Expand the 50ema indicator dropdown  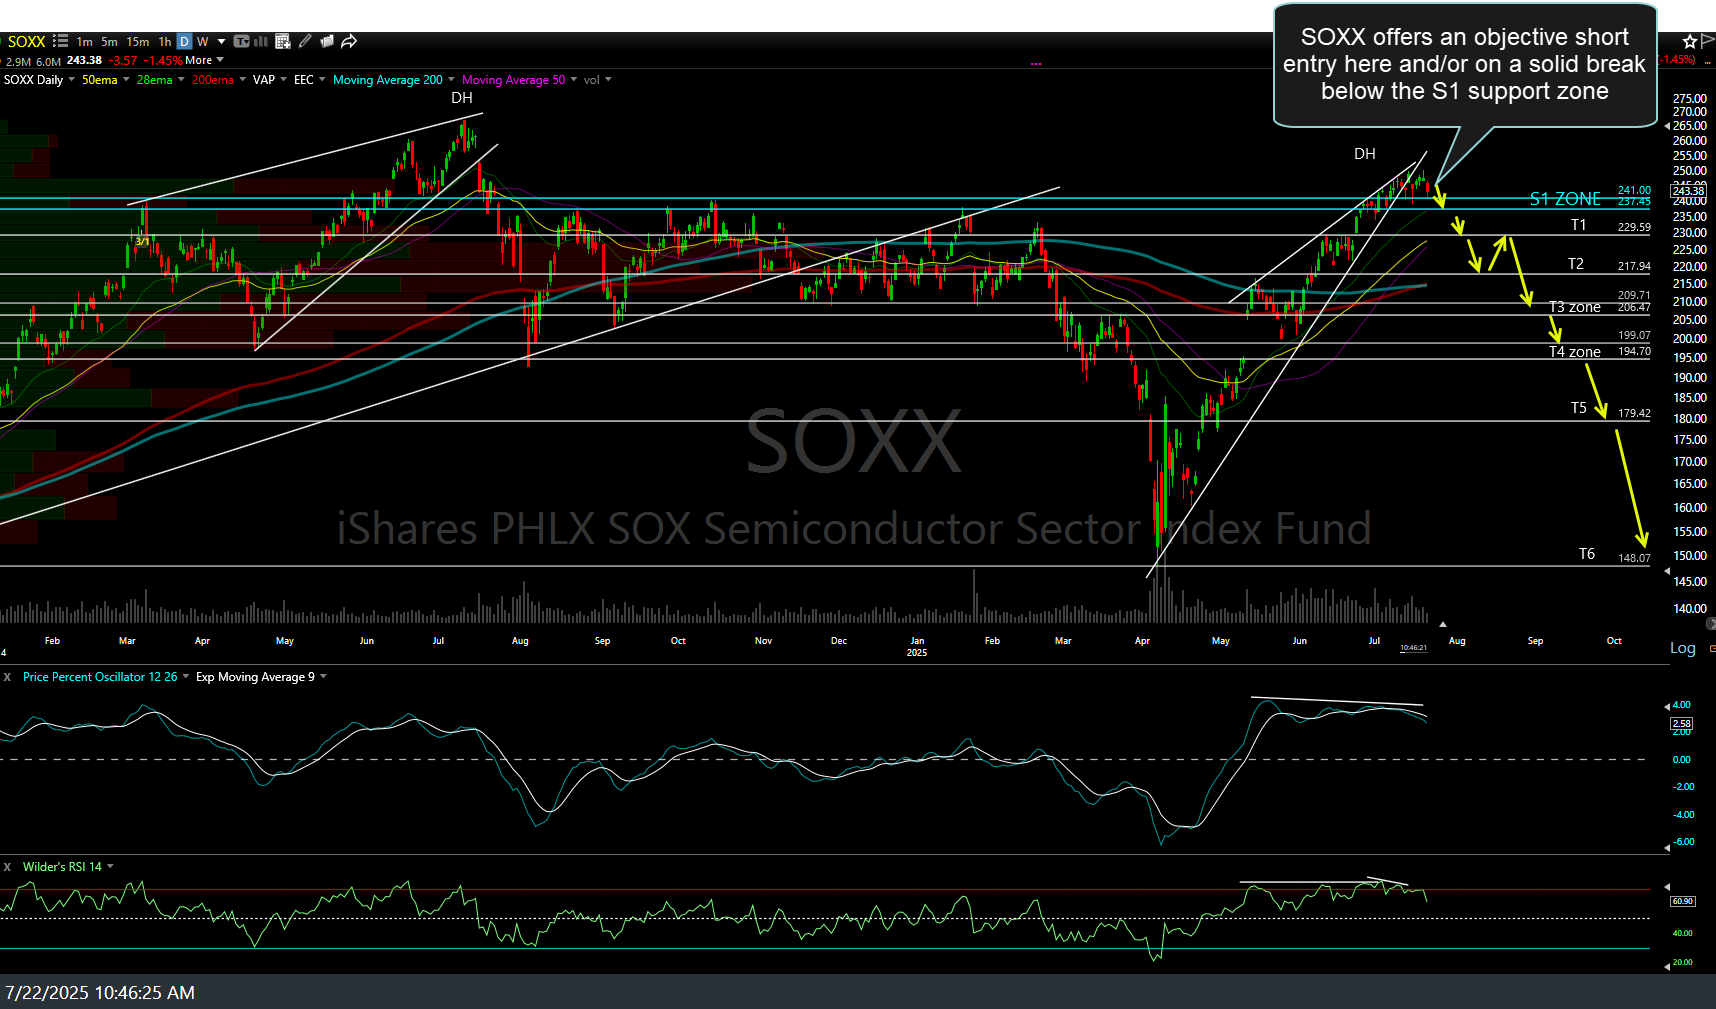pyautogui.click(x=126, y=80)
